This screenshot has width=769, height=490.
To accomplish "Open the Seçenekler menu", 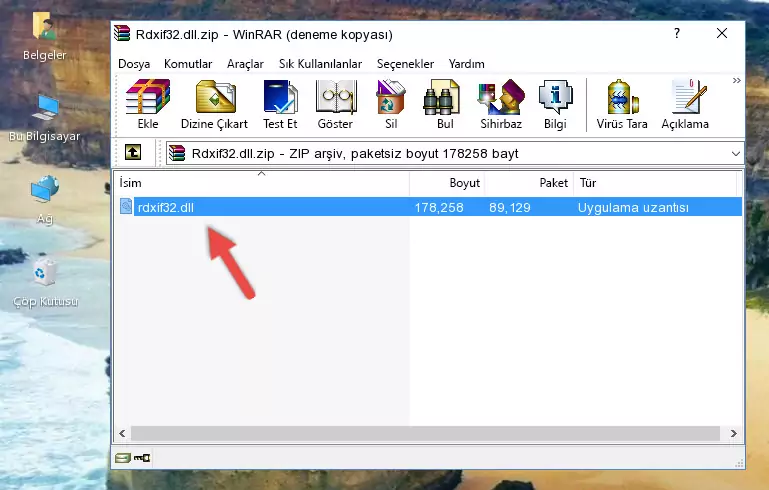I will (x=405, y=64).
